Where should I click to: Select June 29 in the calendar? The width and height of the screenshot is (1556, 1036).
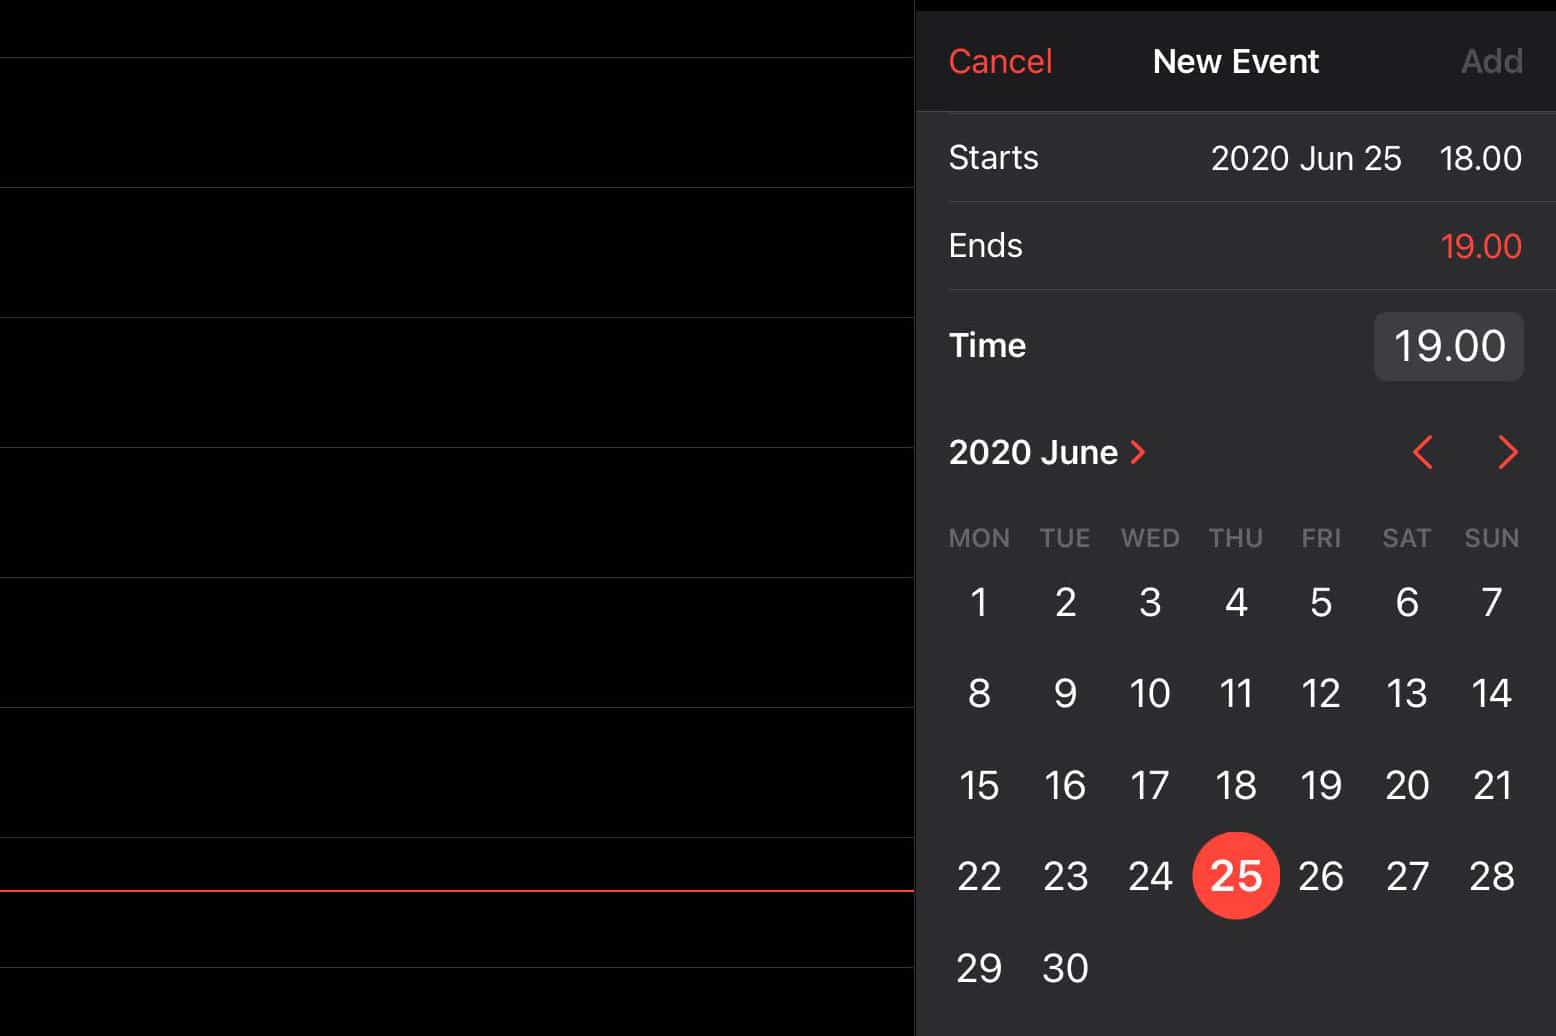point(979,968)
